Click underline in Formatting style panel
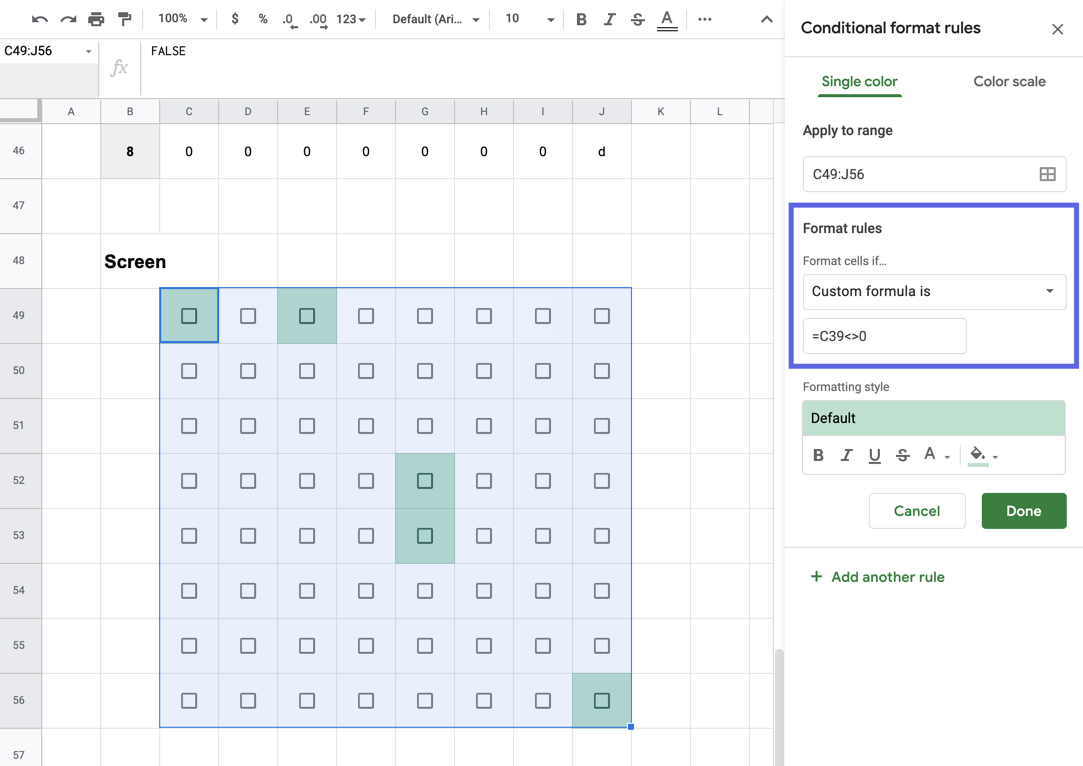This screenshot has height=766, width=1083. click(874, 455)
